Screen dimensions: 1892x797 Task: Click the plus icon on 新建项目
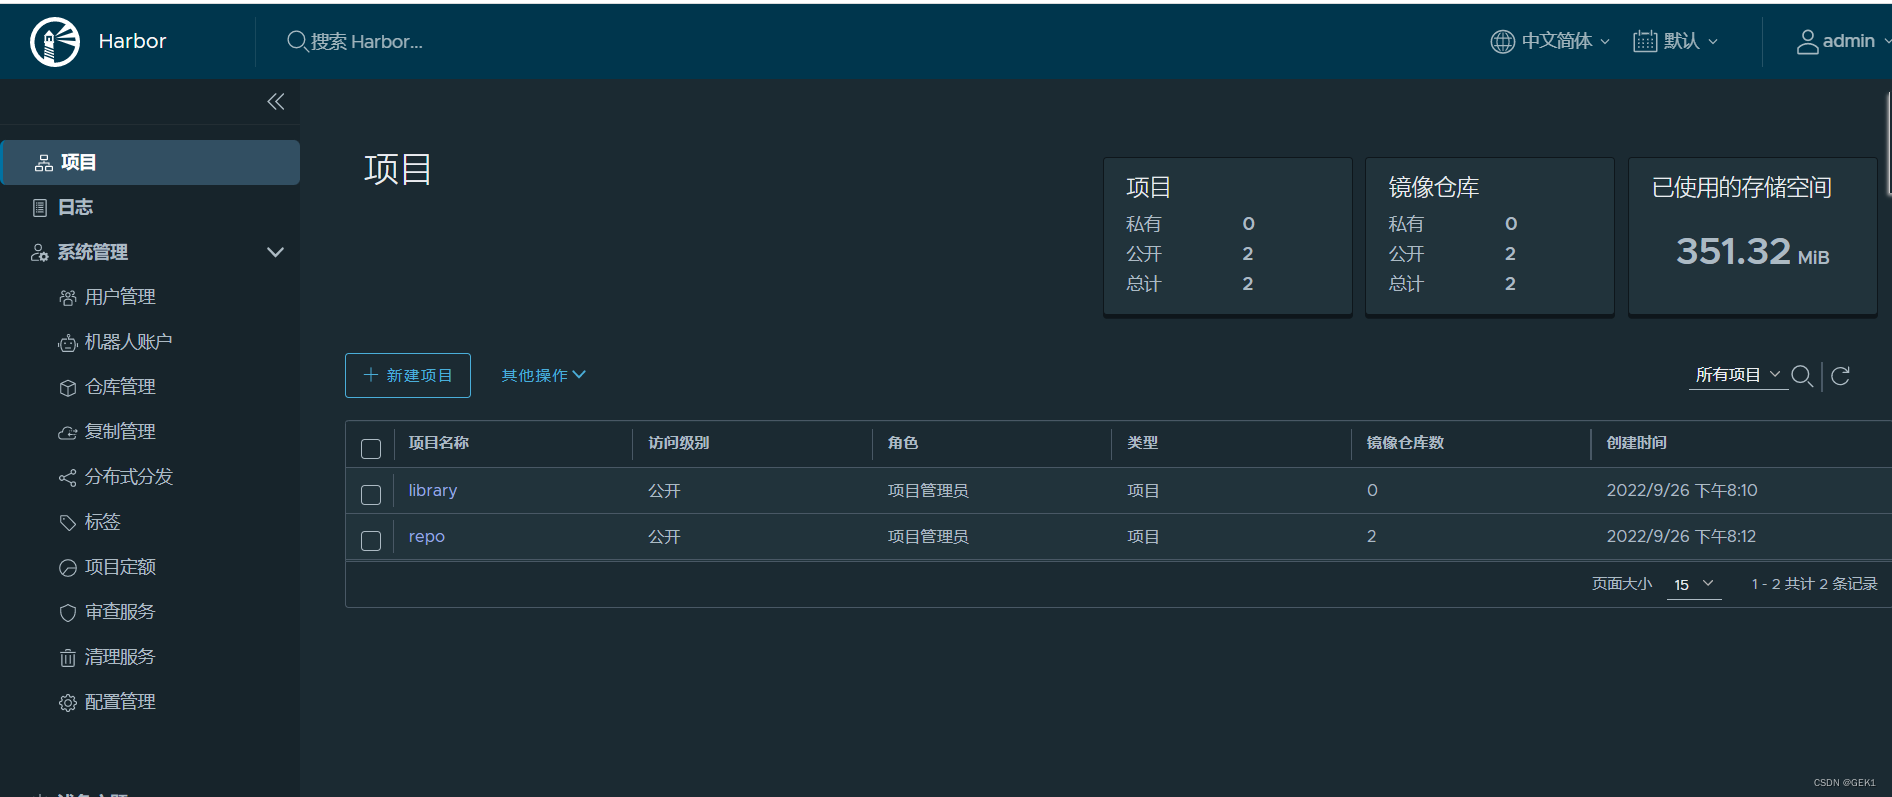[x=371, y=375]
